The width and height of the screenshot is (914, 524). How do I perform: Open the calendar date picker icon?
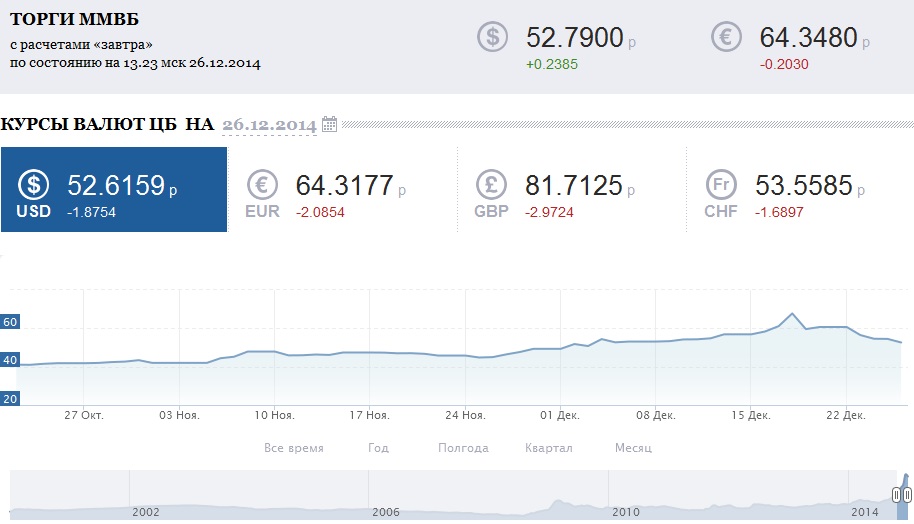click(x=329, y=124)
